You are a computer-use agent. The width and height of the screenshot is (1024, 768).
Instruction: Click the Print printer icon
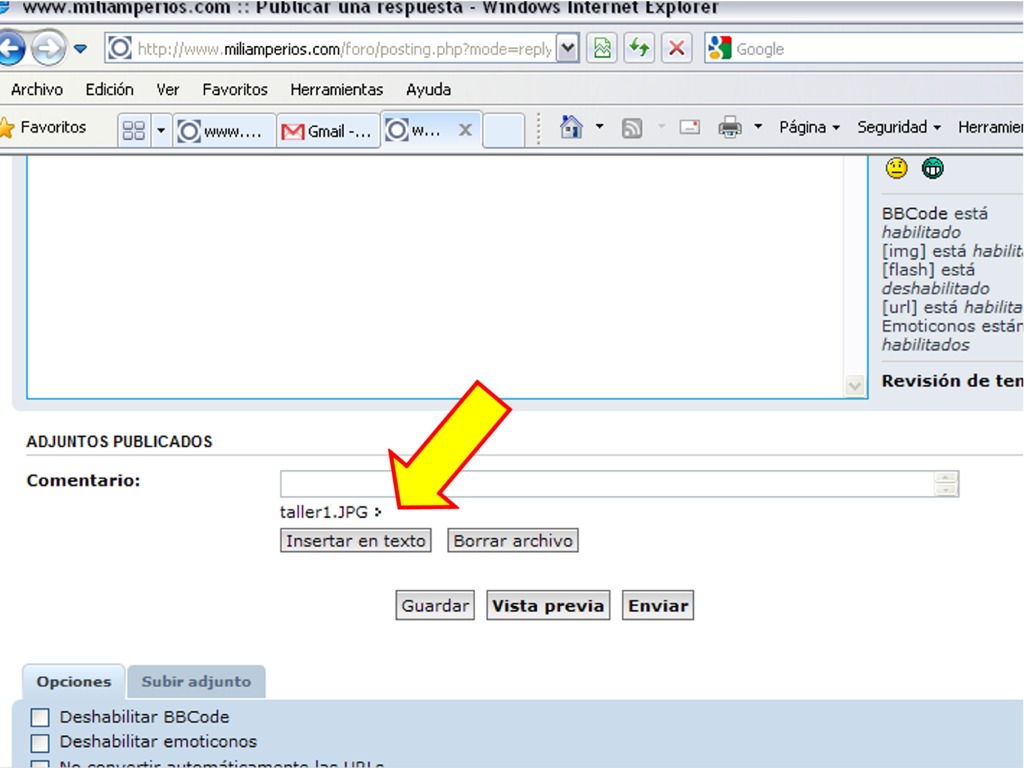coord(730,127)
